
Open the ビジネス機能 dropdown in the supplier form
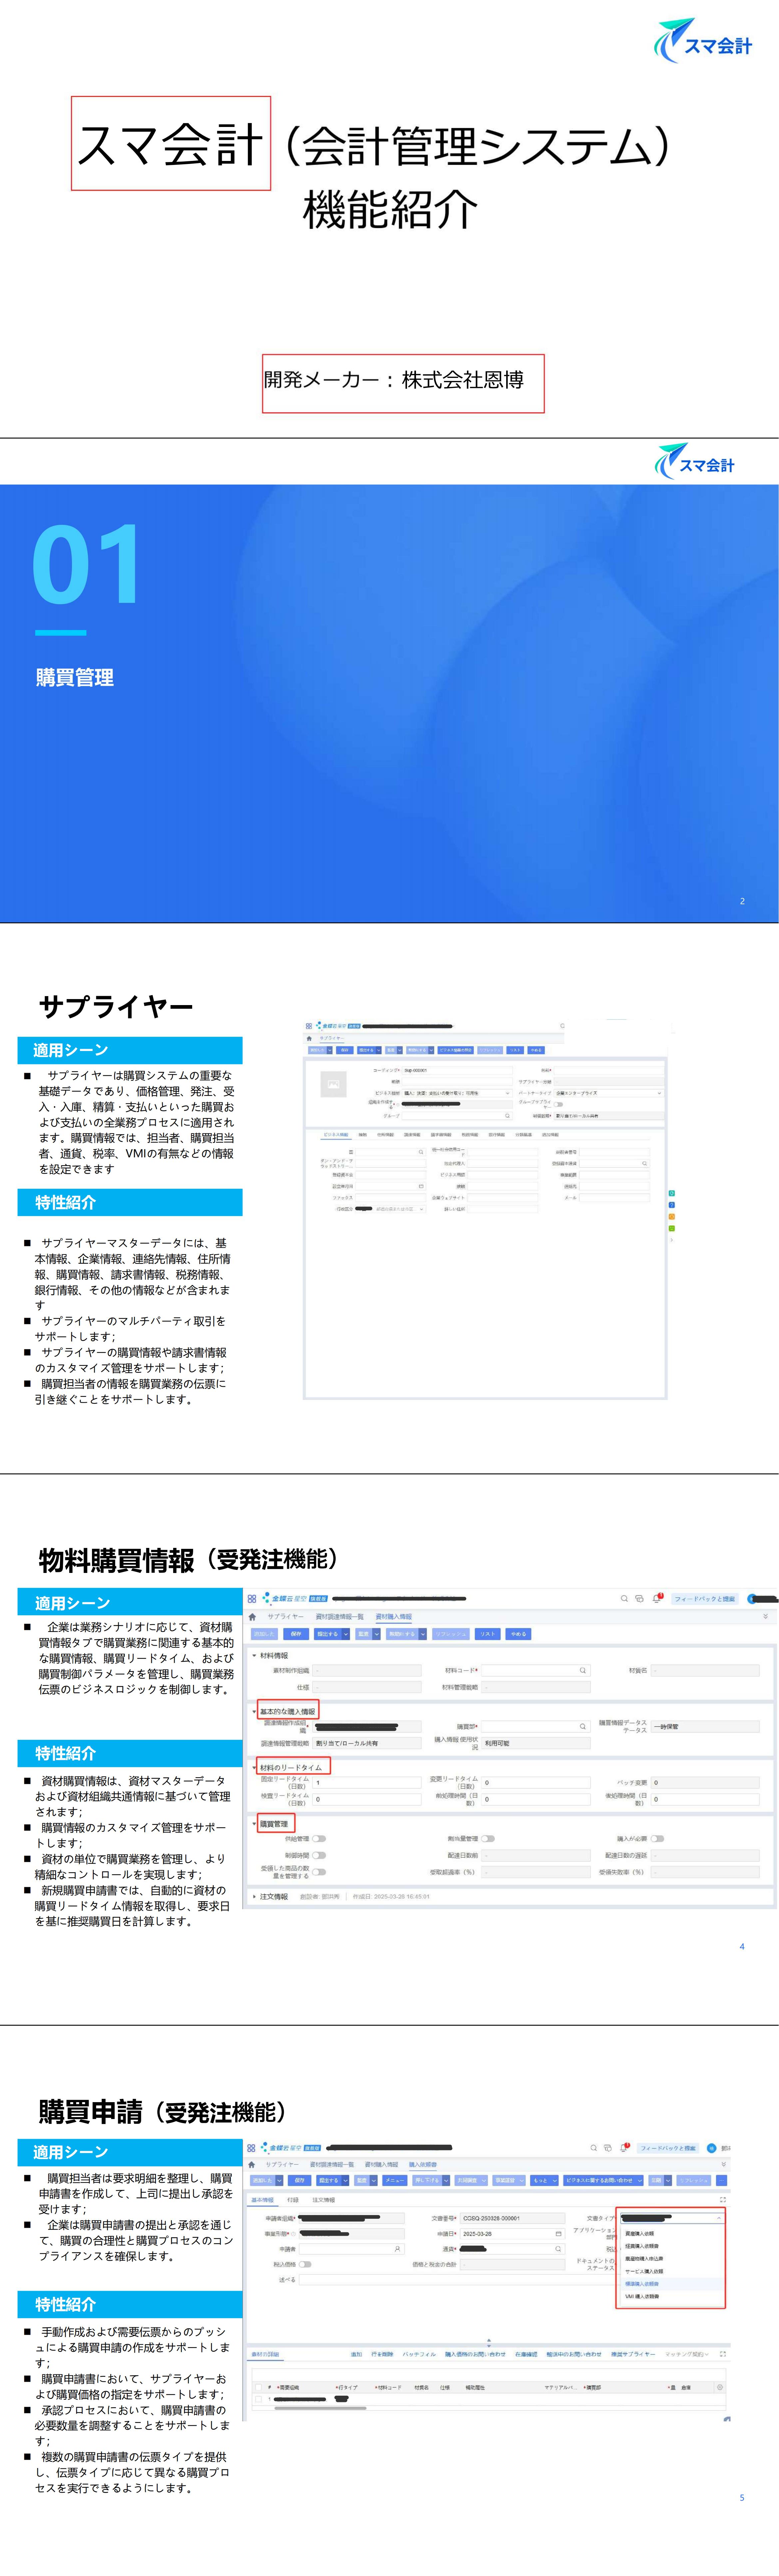tap(457, 1093)
